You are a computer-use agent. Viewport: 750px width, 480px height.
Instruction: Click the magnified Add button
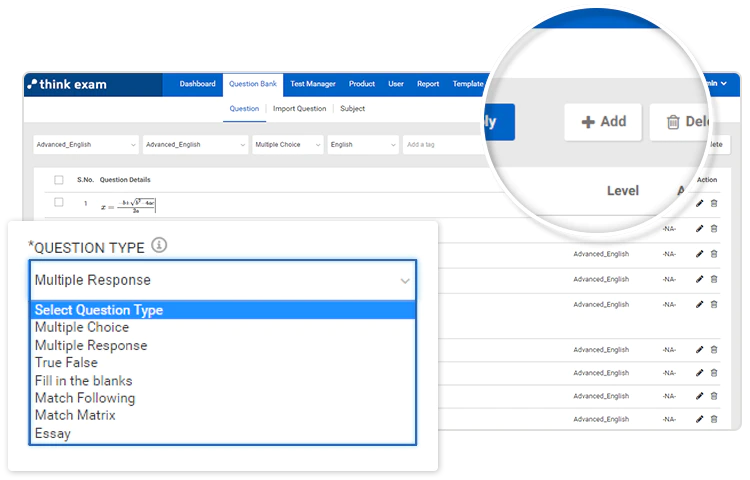pyautogui.click(x=603, y=122)
